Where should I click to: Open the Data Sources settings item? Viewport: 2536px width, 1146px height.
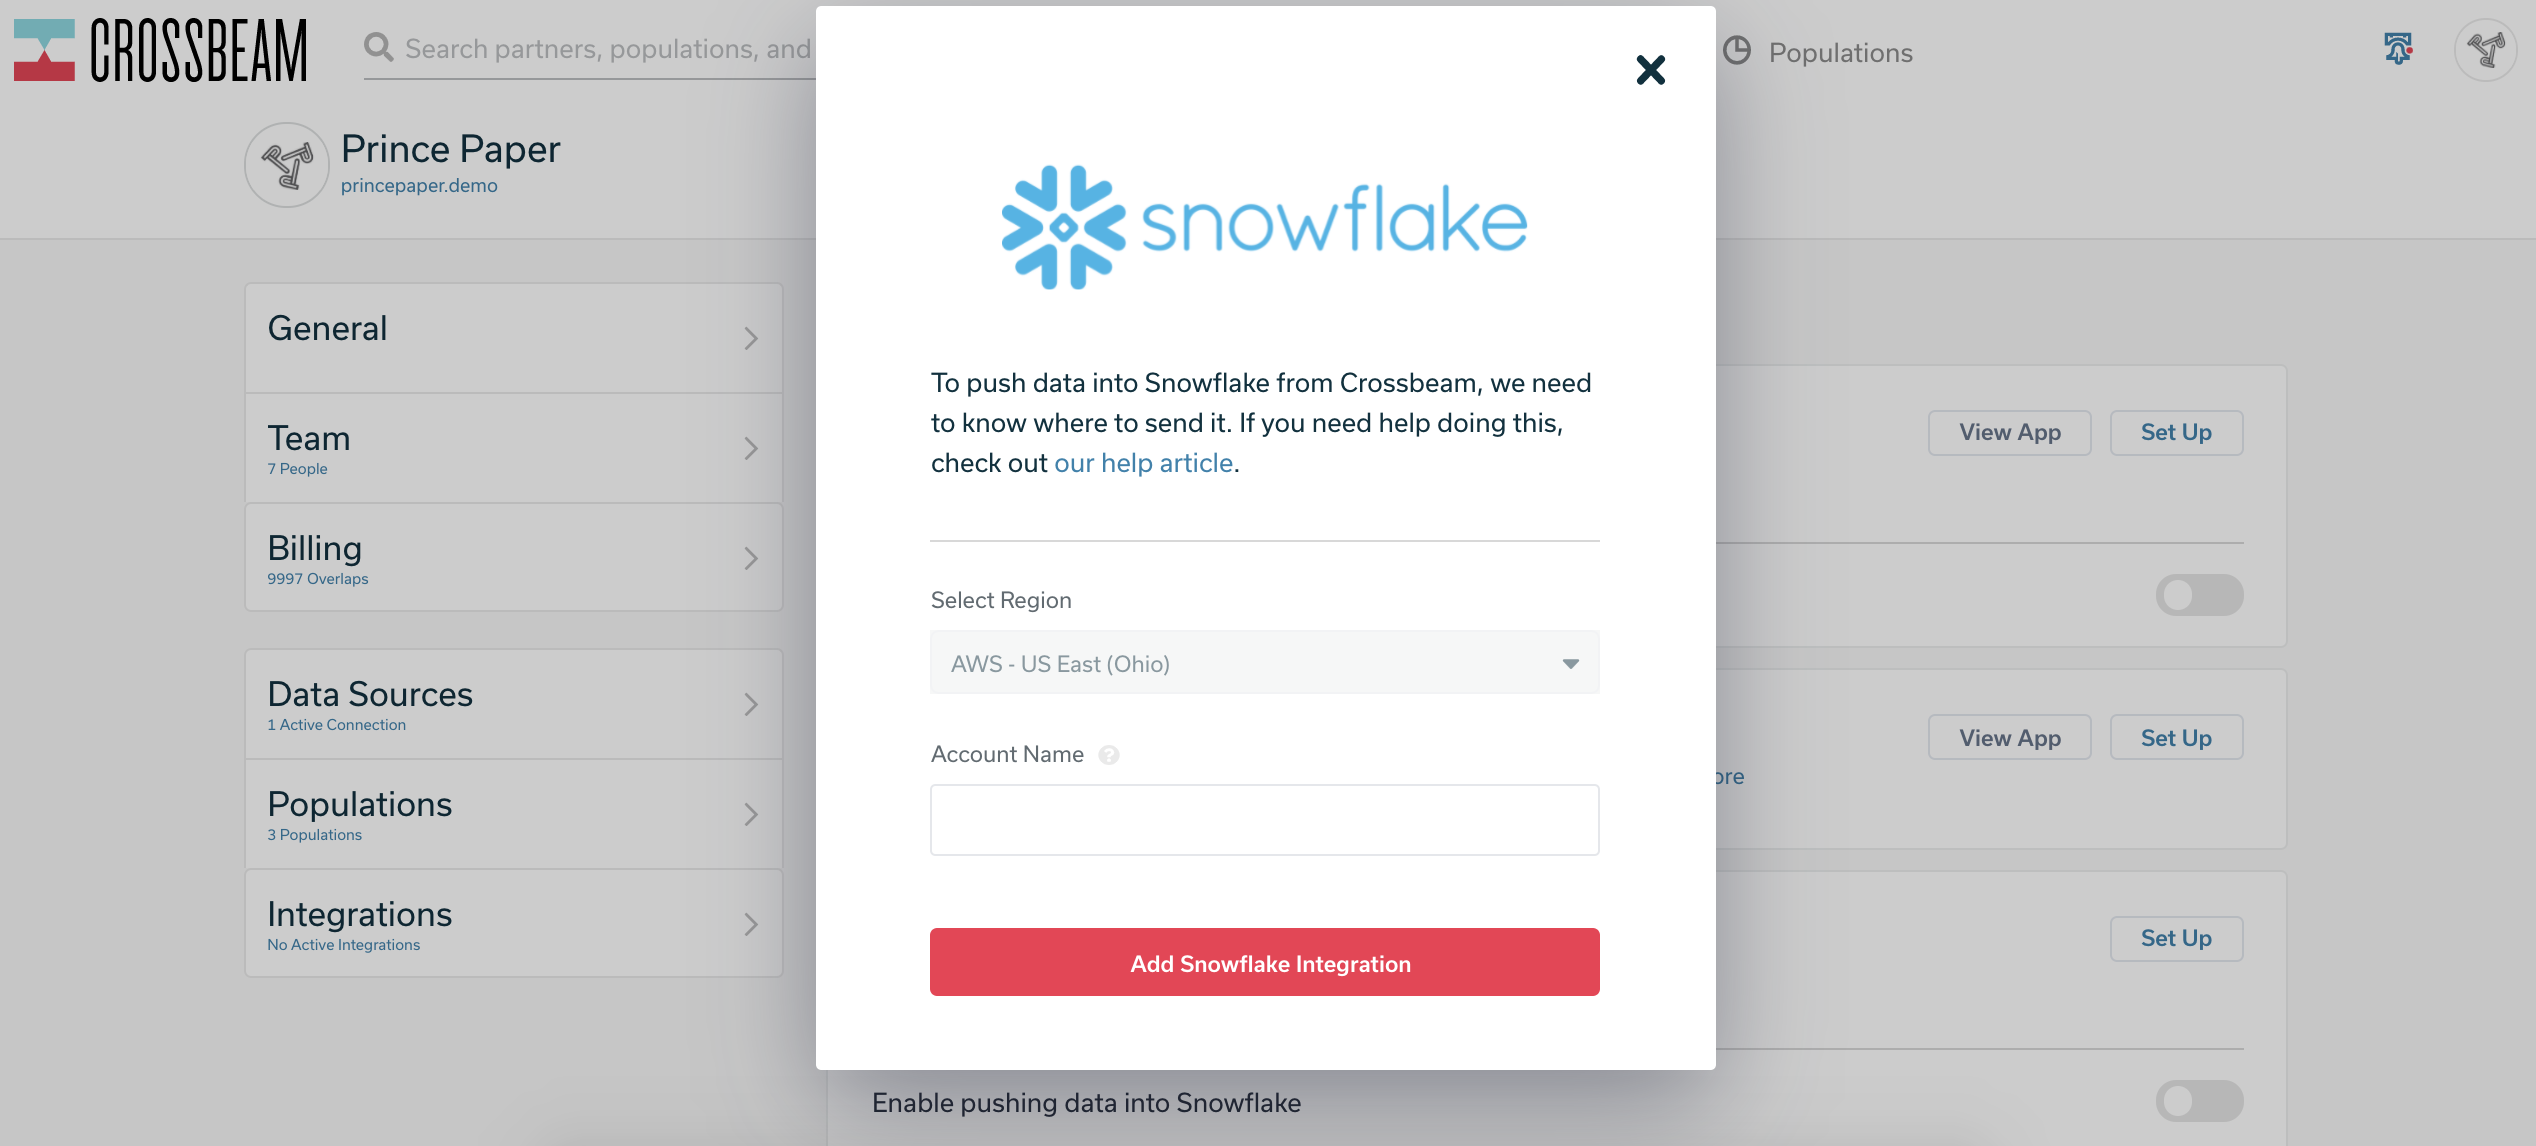[513, 704]
